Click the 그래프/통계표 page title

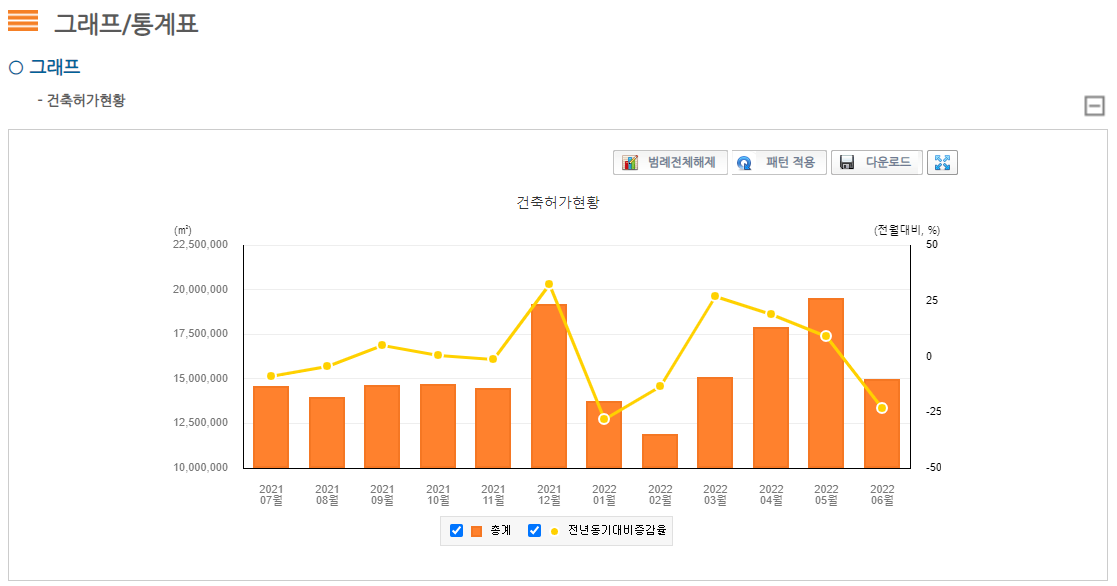pyautogui.click(x=126, y=23)
